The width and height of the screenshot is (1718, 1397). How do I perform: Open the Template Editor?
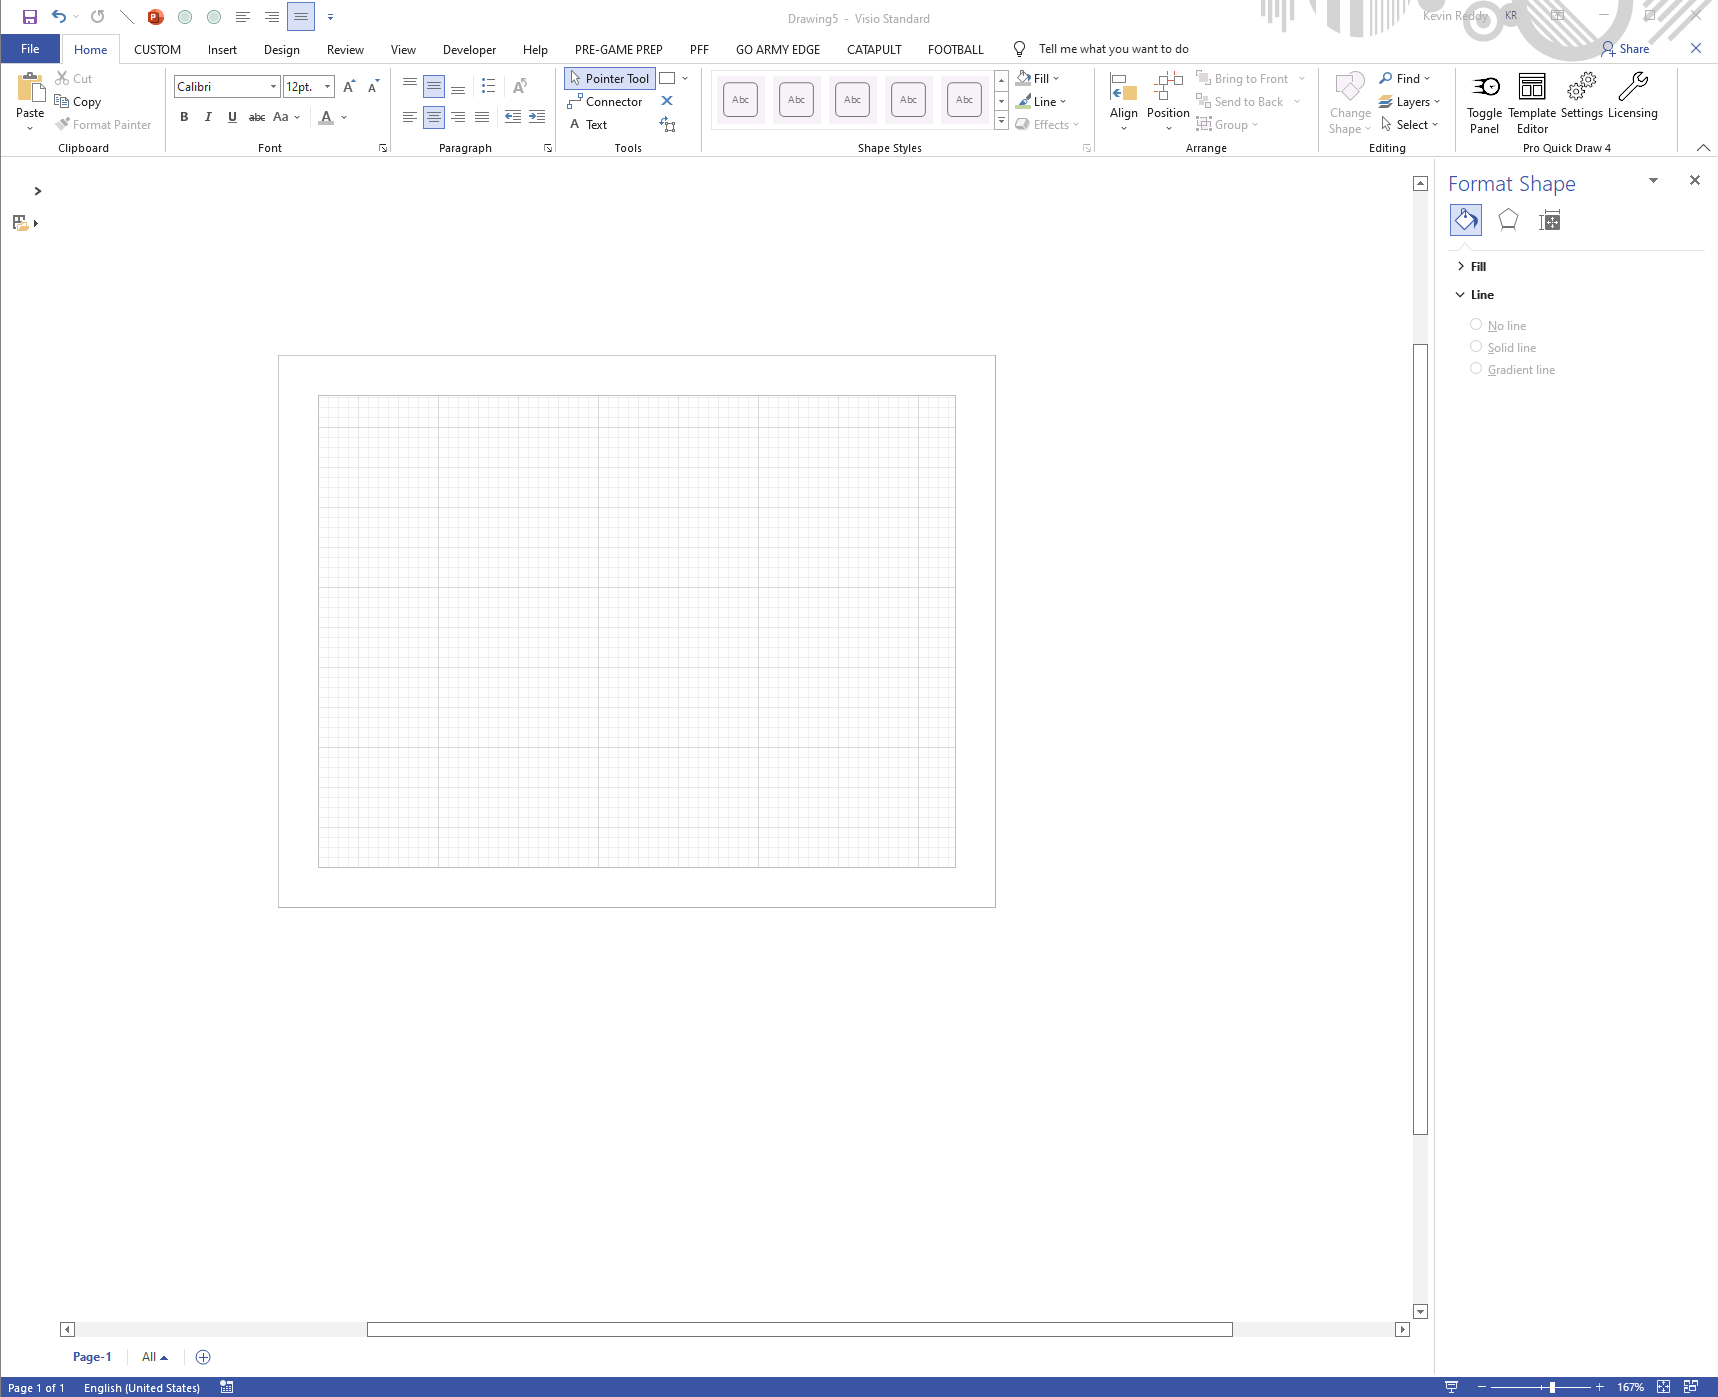pyautogui.click(x=1532, y=103)
